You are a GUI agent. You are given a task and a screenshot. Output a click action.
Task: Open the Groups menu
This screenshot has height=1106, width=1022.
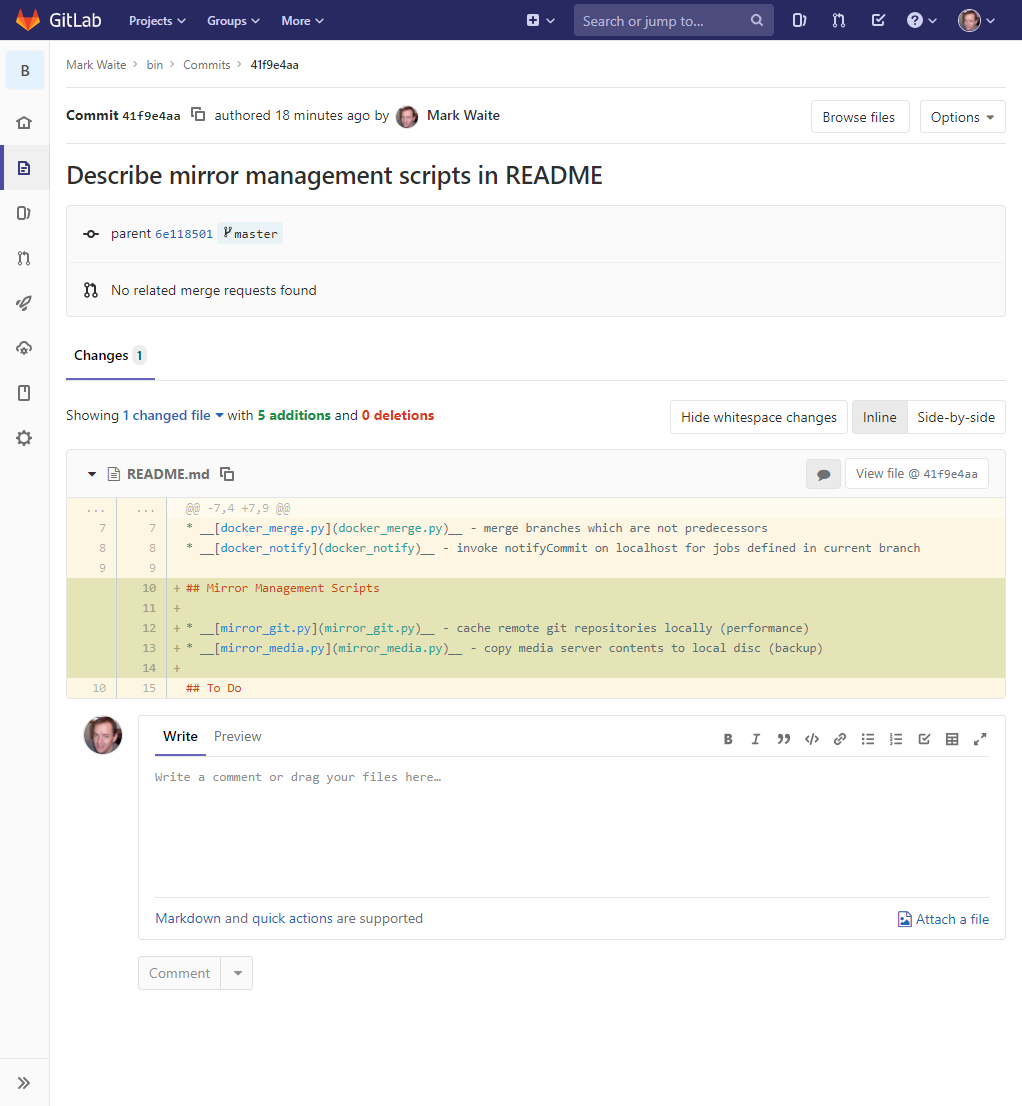(x=233, y=20)
